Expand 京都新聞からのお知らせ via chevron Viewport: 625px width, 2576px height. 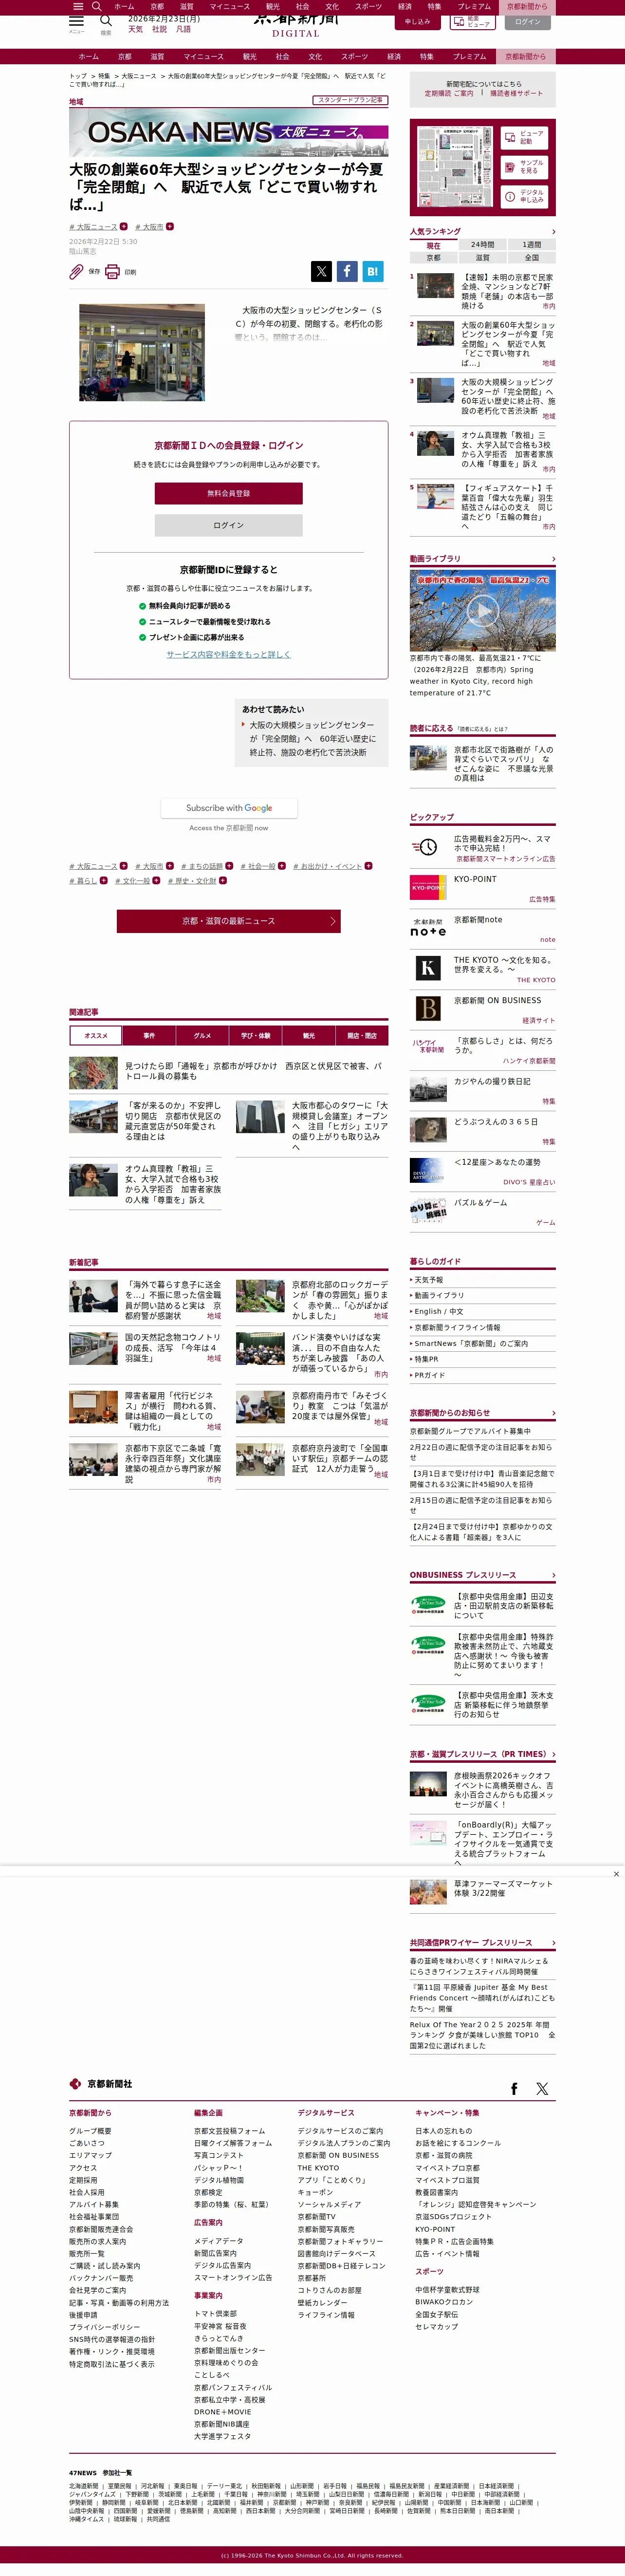click(553, 1413)
